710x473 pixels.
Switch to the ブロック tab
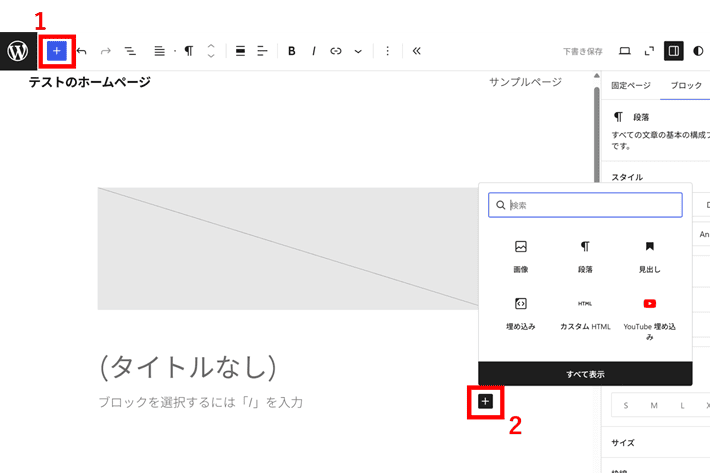686,86
